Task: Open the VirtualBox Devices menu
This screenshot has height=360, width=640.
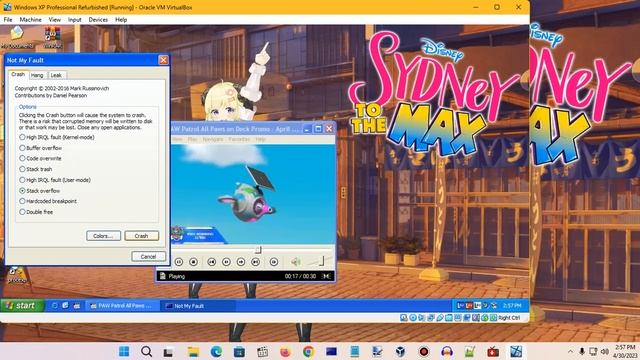Action: [98, 20]
